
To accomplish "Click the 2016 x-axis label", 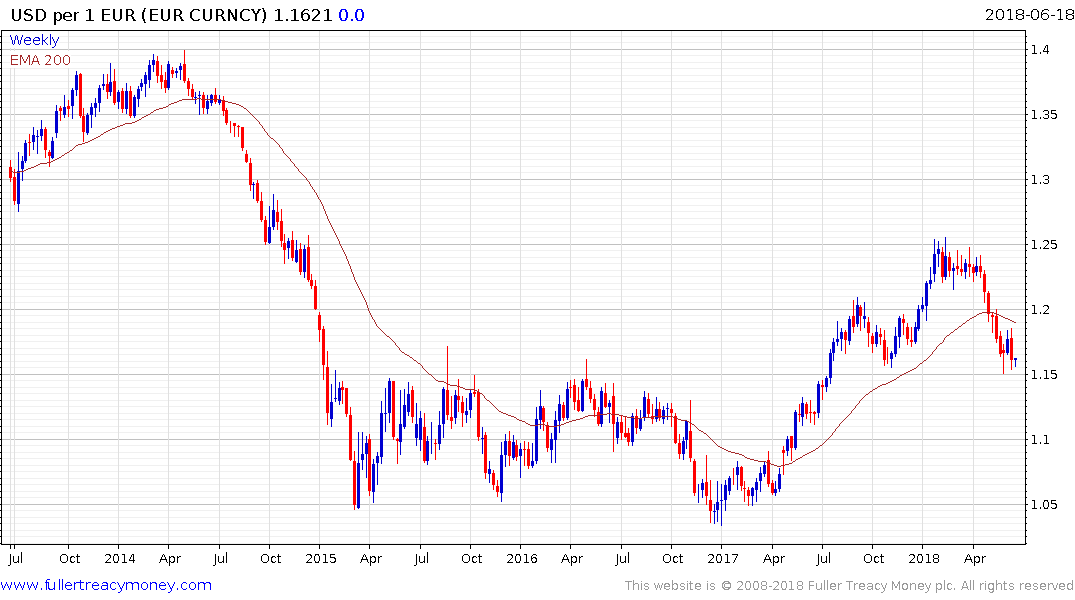I will pyautogui.click(x=522, y=559).
